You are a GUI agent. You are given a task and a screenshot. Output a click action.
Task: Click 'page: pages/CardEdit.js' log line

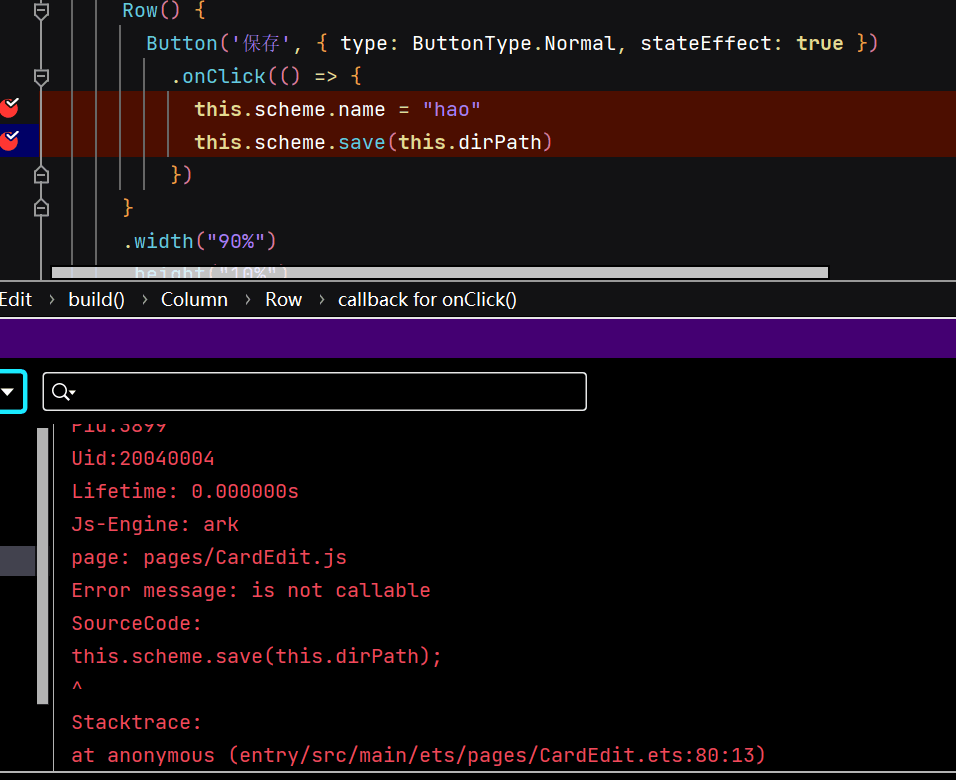click(209, 557)
